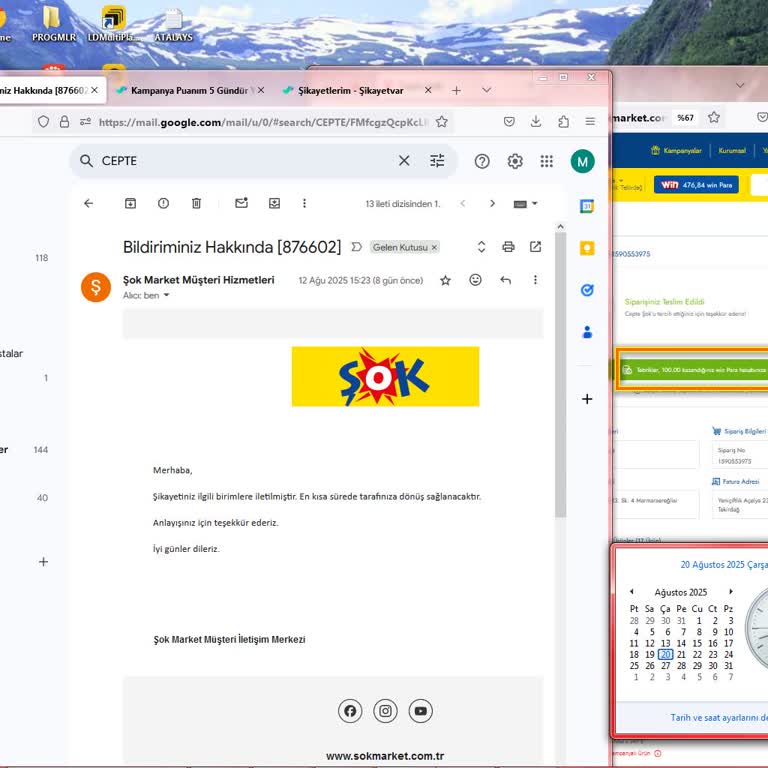Select day 21 in Ağustos 2025 calendar
The height and width of the screenshot is (768, 768).
(681, 654)
